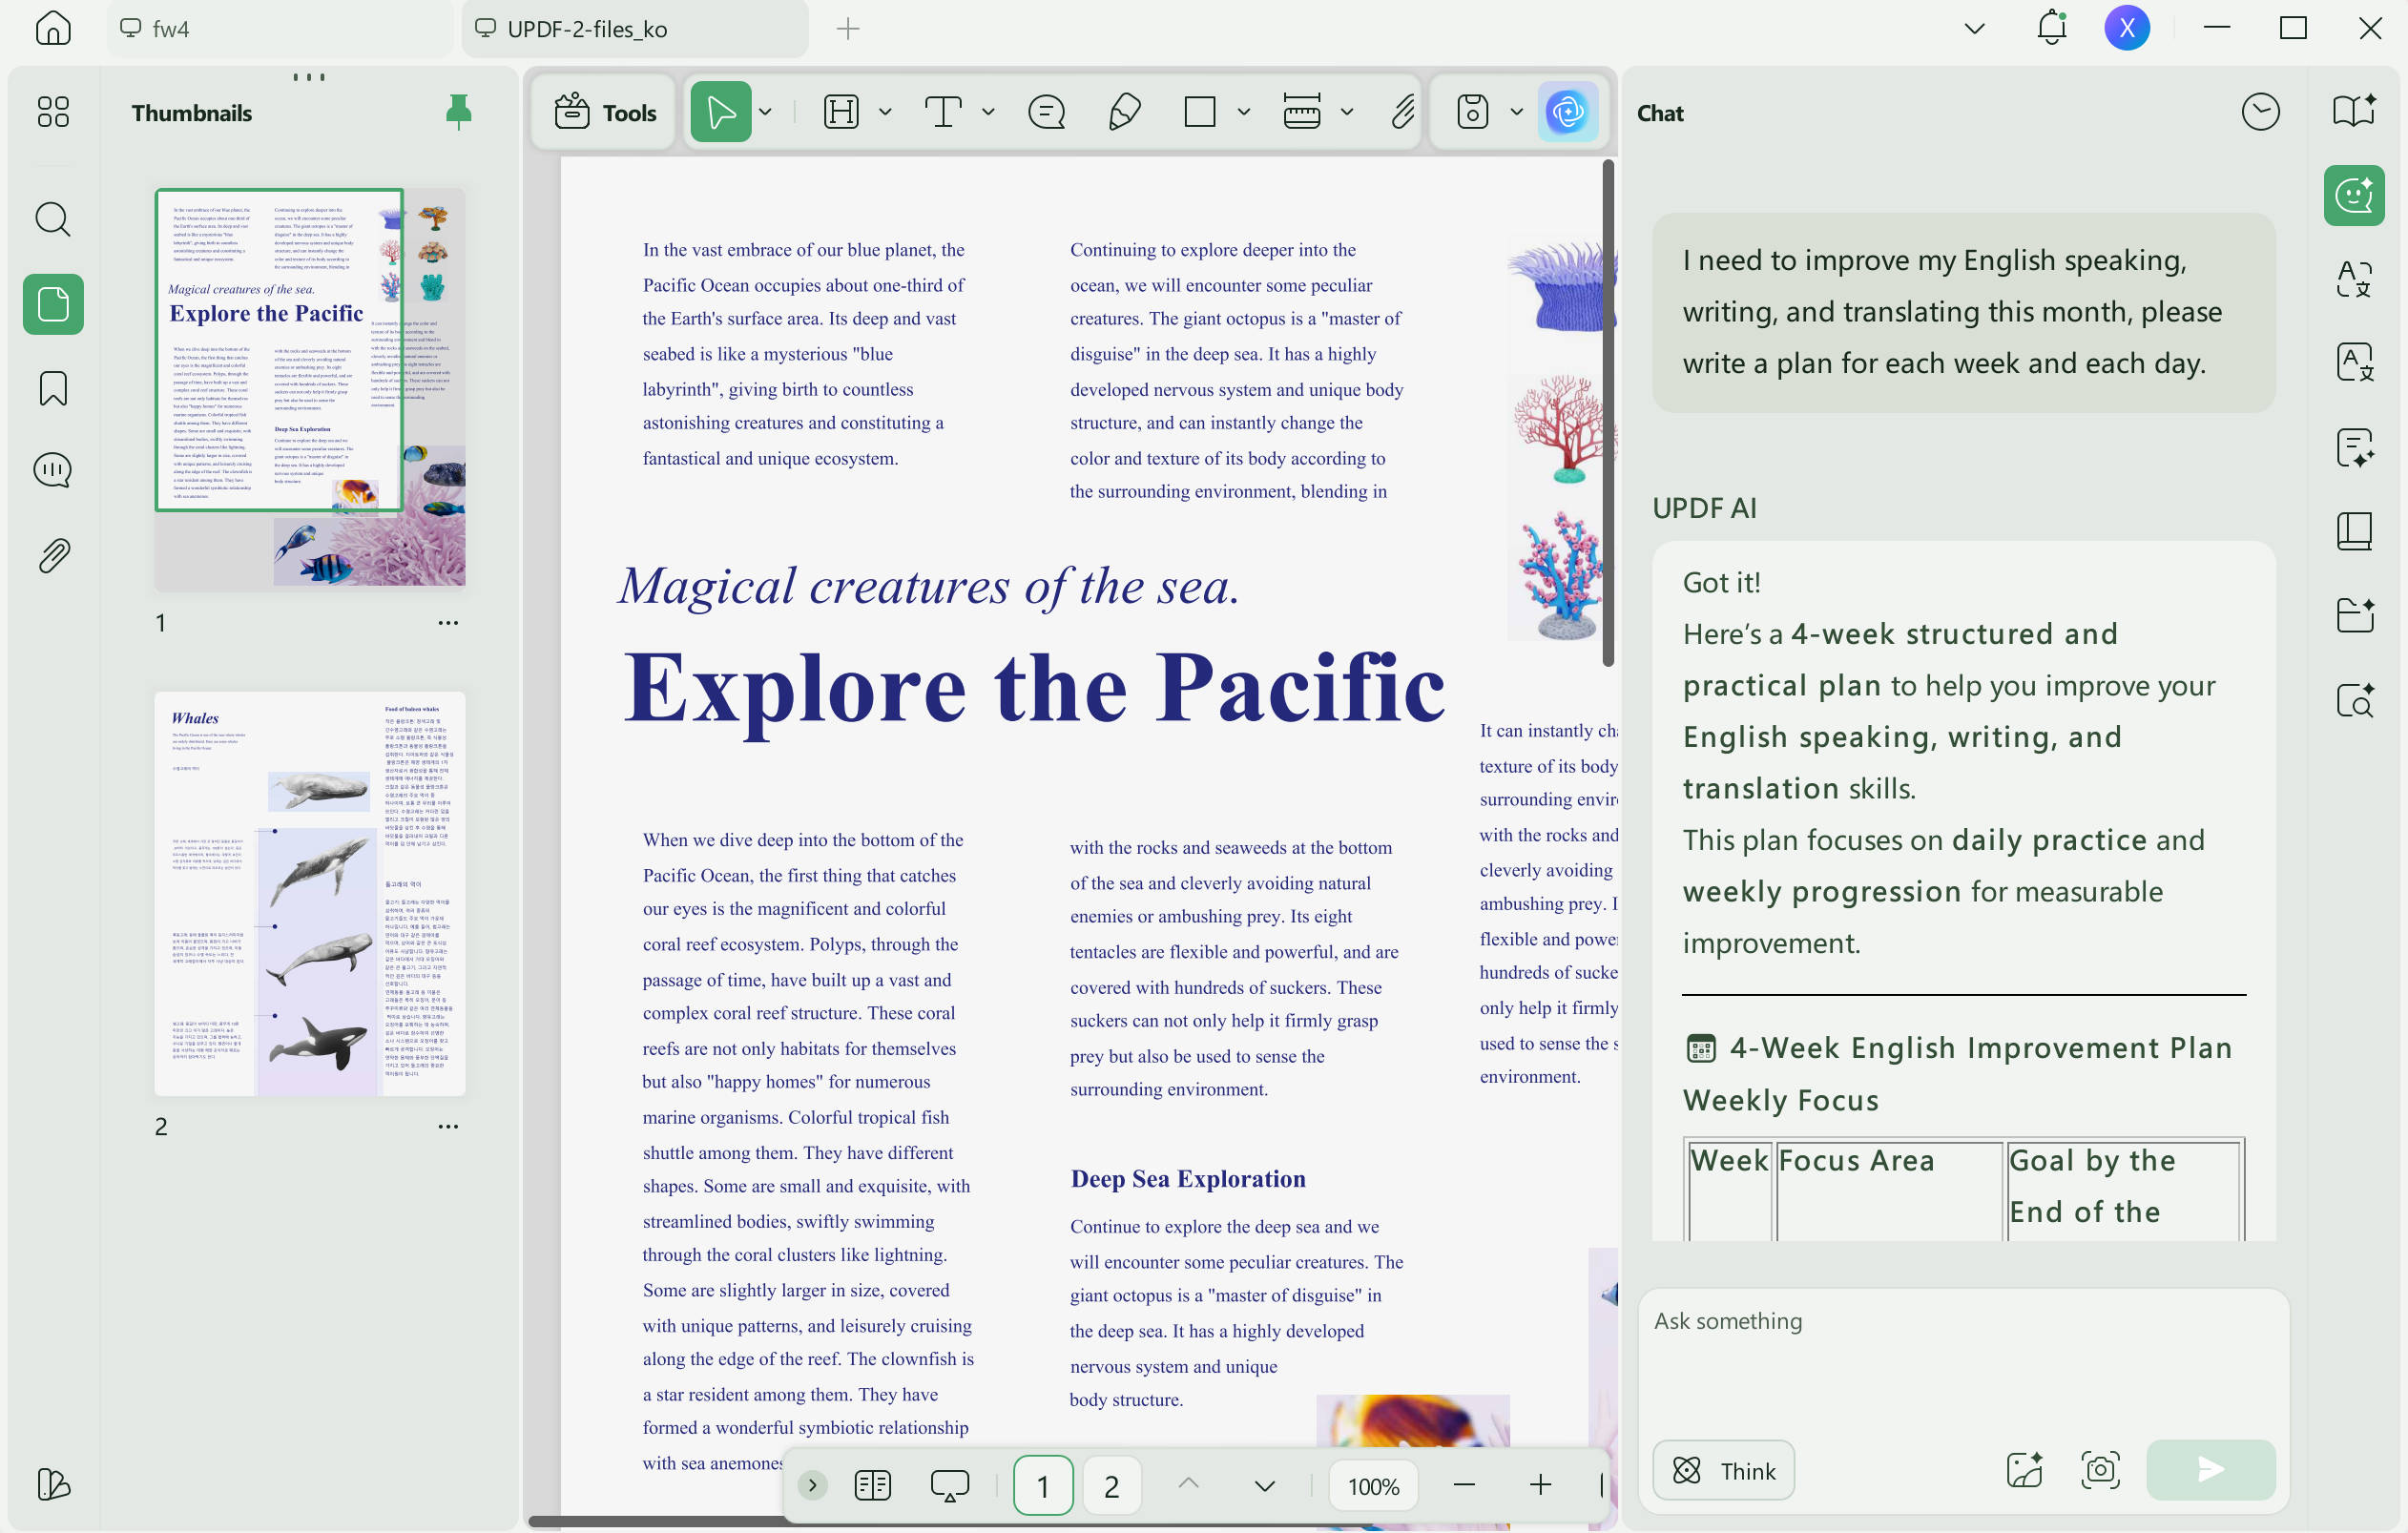Screen dimensions: 2408x1533
Task: Toggle the UPDF AI assistant button
Action: [1567, 112]
